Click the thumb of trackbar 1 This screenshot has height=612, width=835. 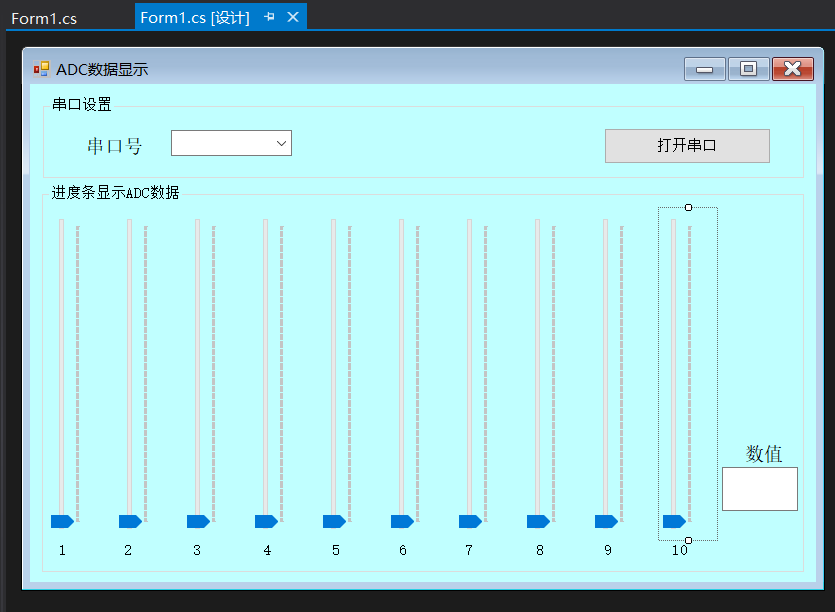[x=62, y=521]
